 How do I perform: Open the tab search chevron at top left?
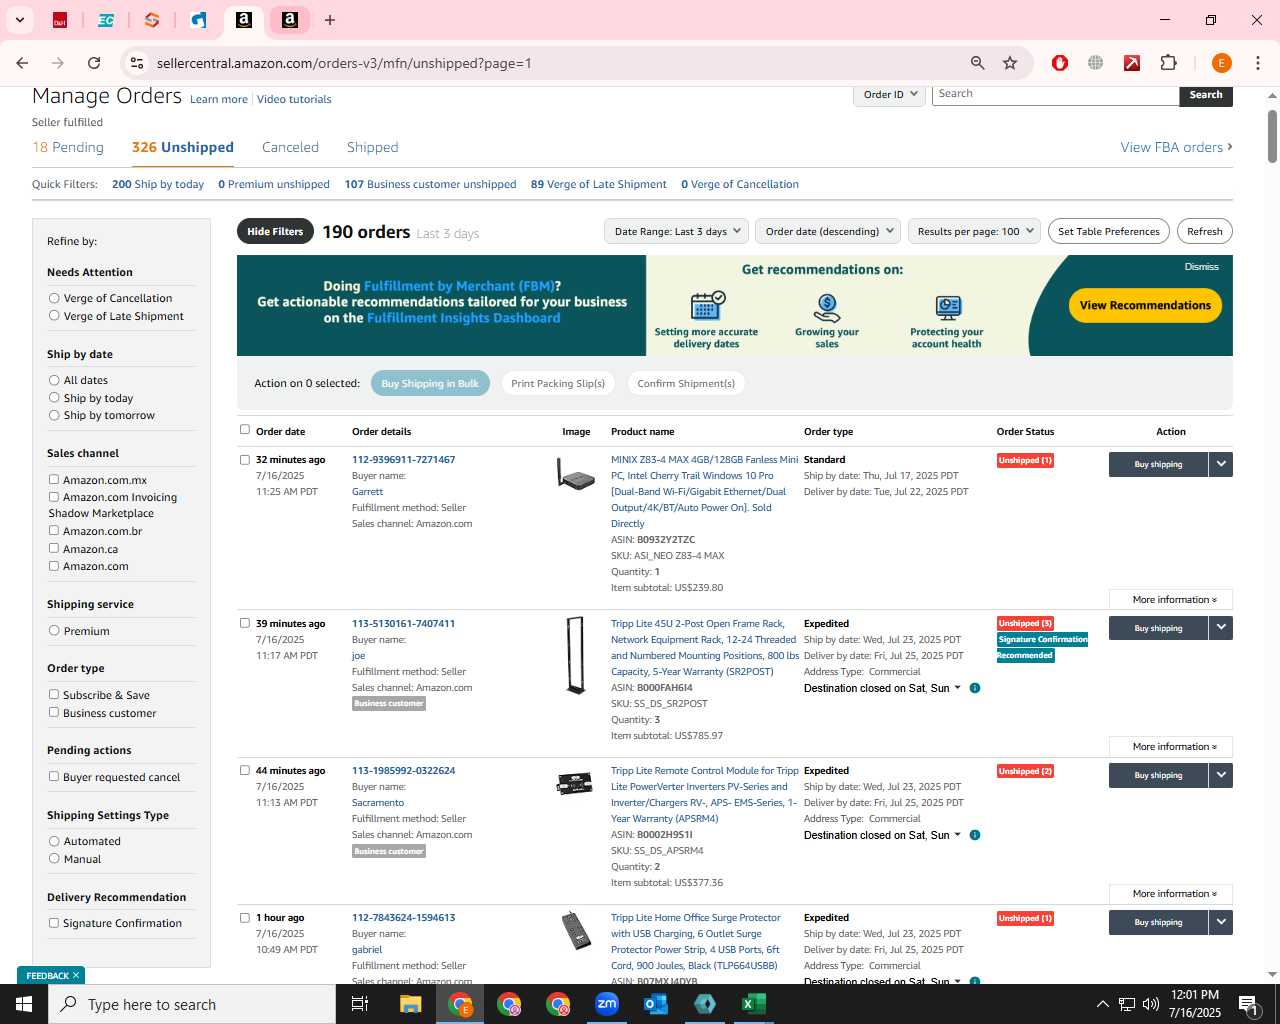click(x=19, y=20)
